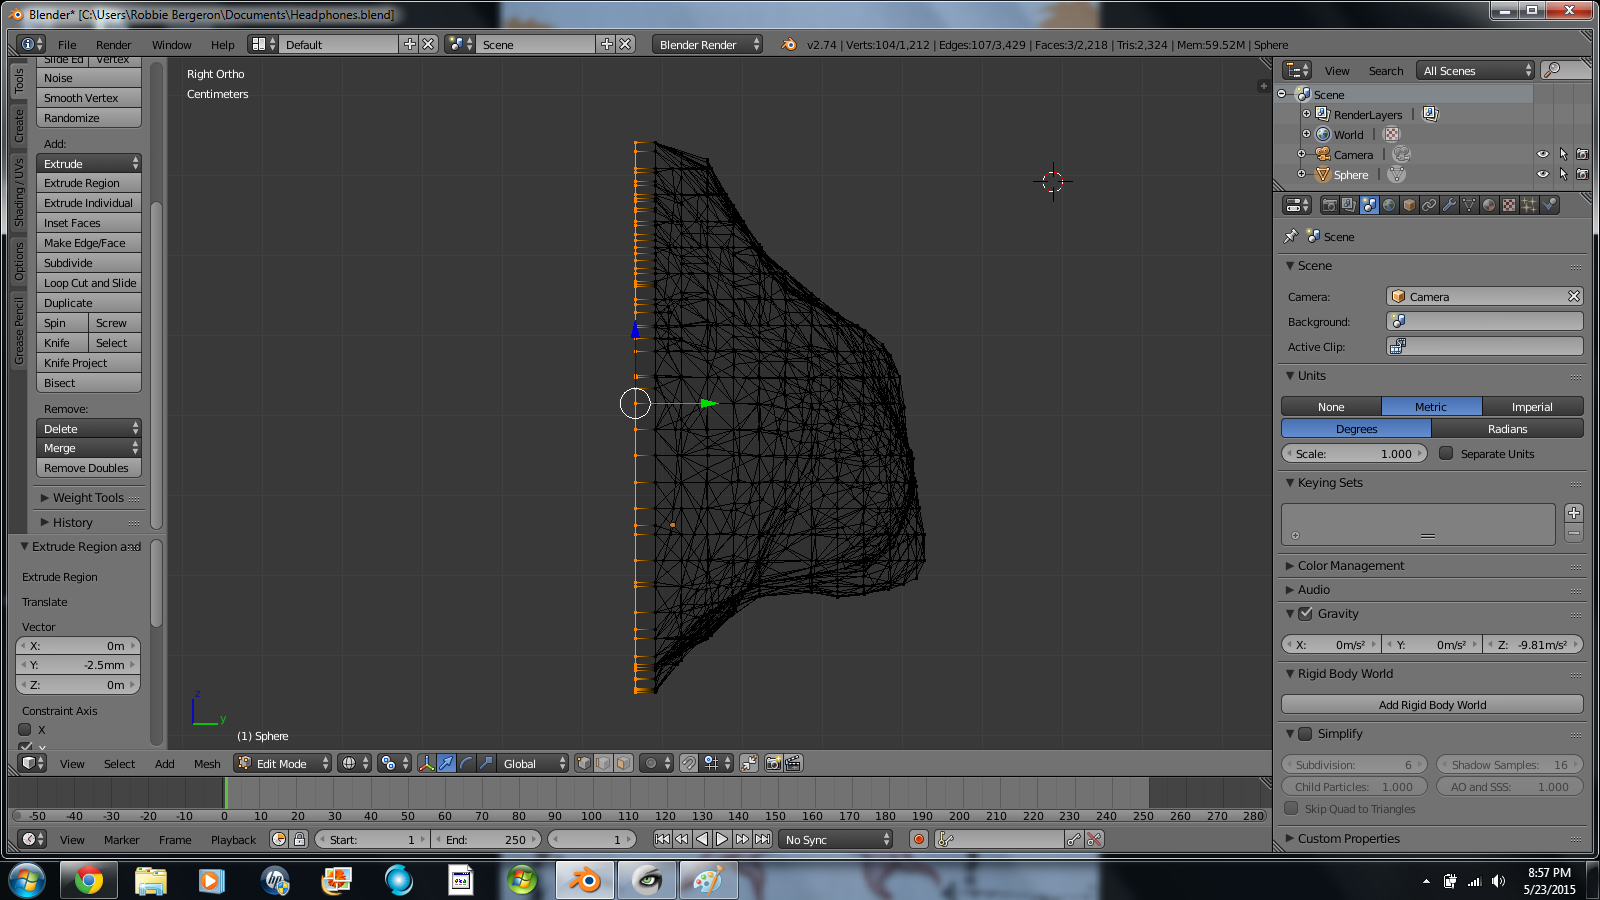Open the Blender Render engine dropdown
1600x900 pixels.
pos(707,44)
